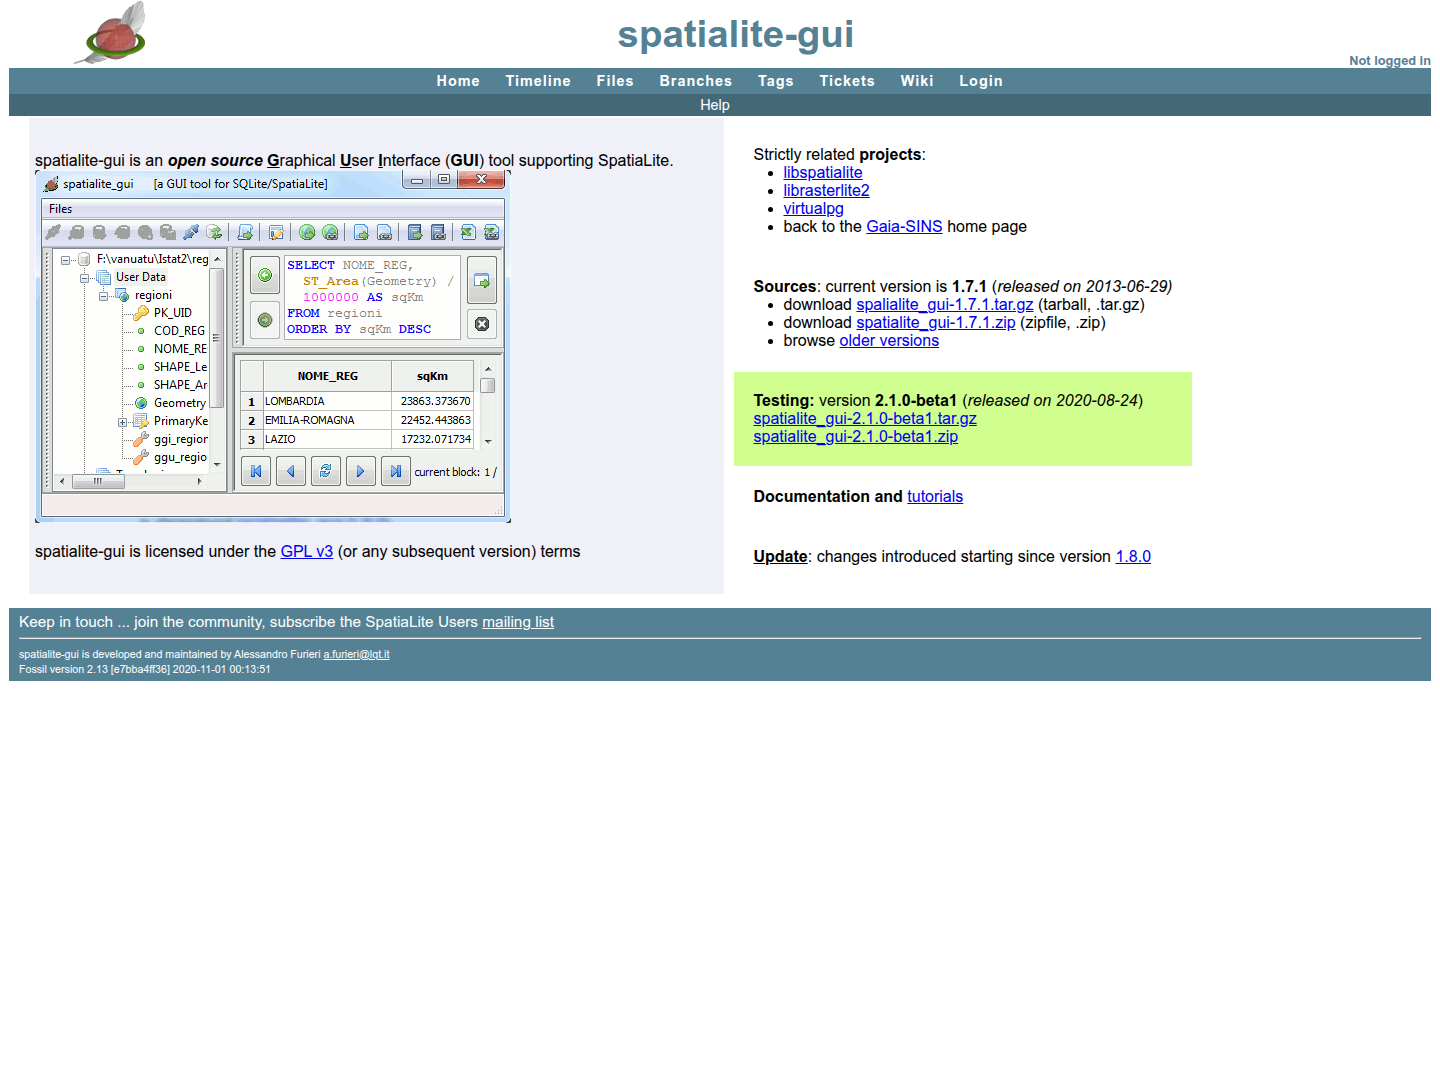Select the EMILIA-ROMAGNA result cell
1440x1080 pixels.
327,420
